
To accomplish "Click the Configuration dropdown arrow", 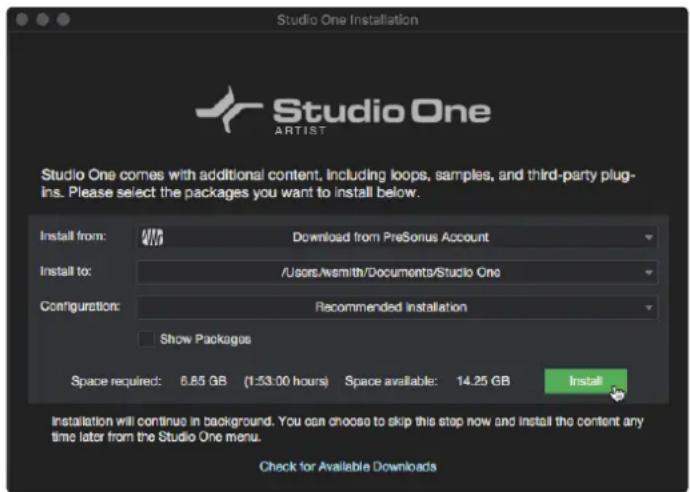I will tap(648, 308).
